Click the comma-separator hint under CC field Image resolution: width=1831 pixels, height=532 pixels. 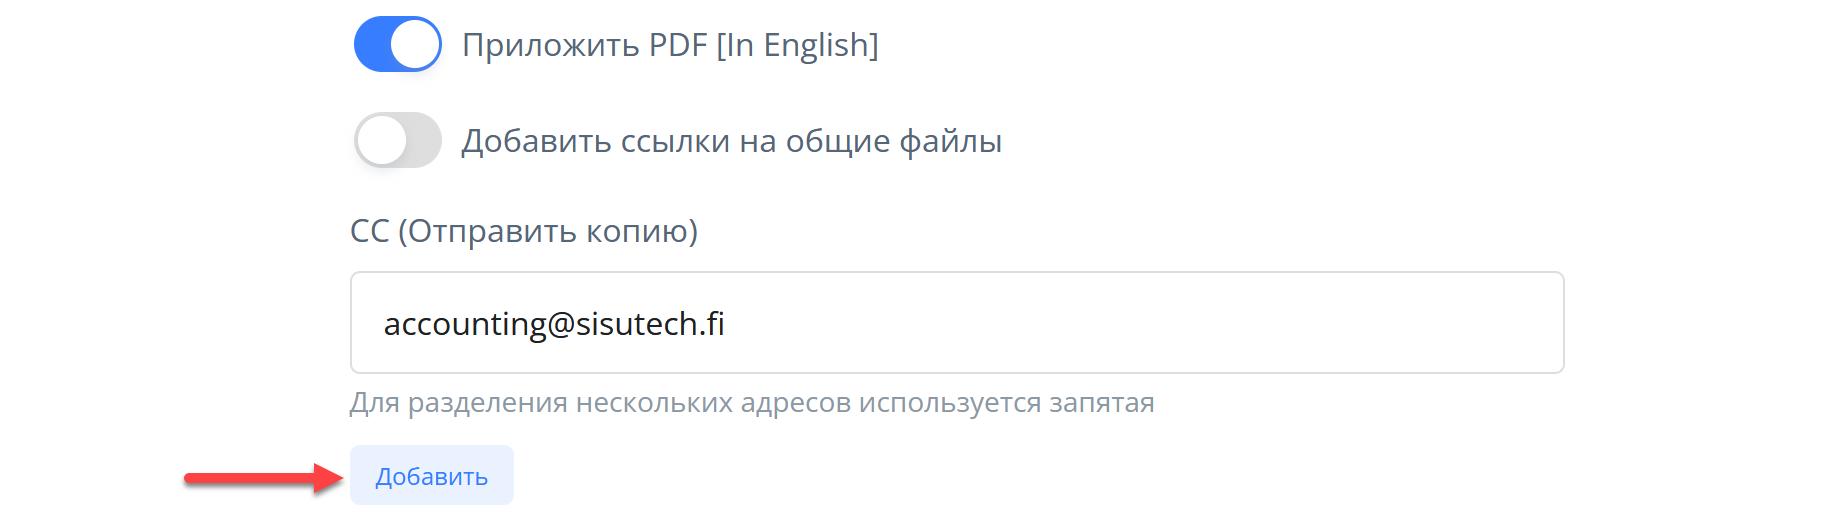pyautogui.click(x=751, y=403)
